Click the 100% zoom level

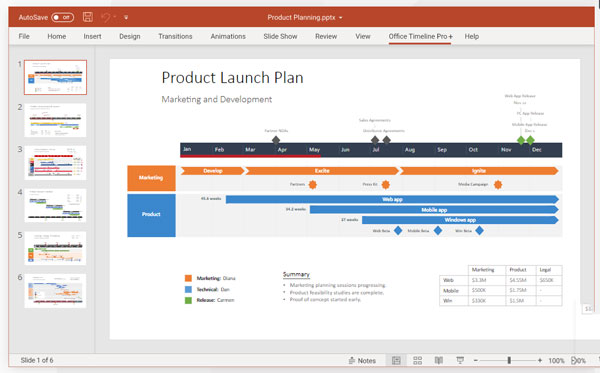pos(556,361)
